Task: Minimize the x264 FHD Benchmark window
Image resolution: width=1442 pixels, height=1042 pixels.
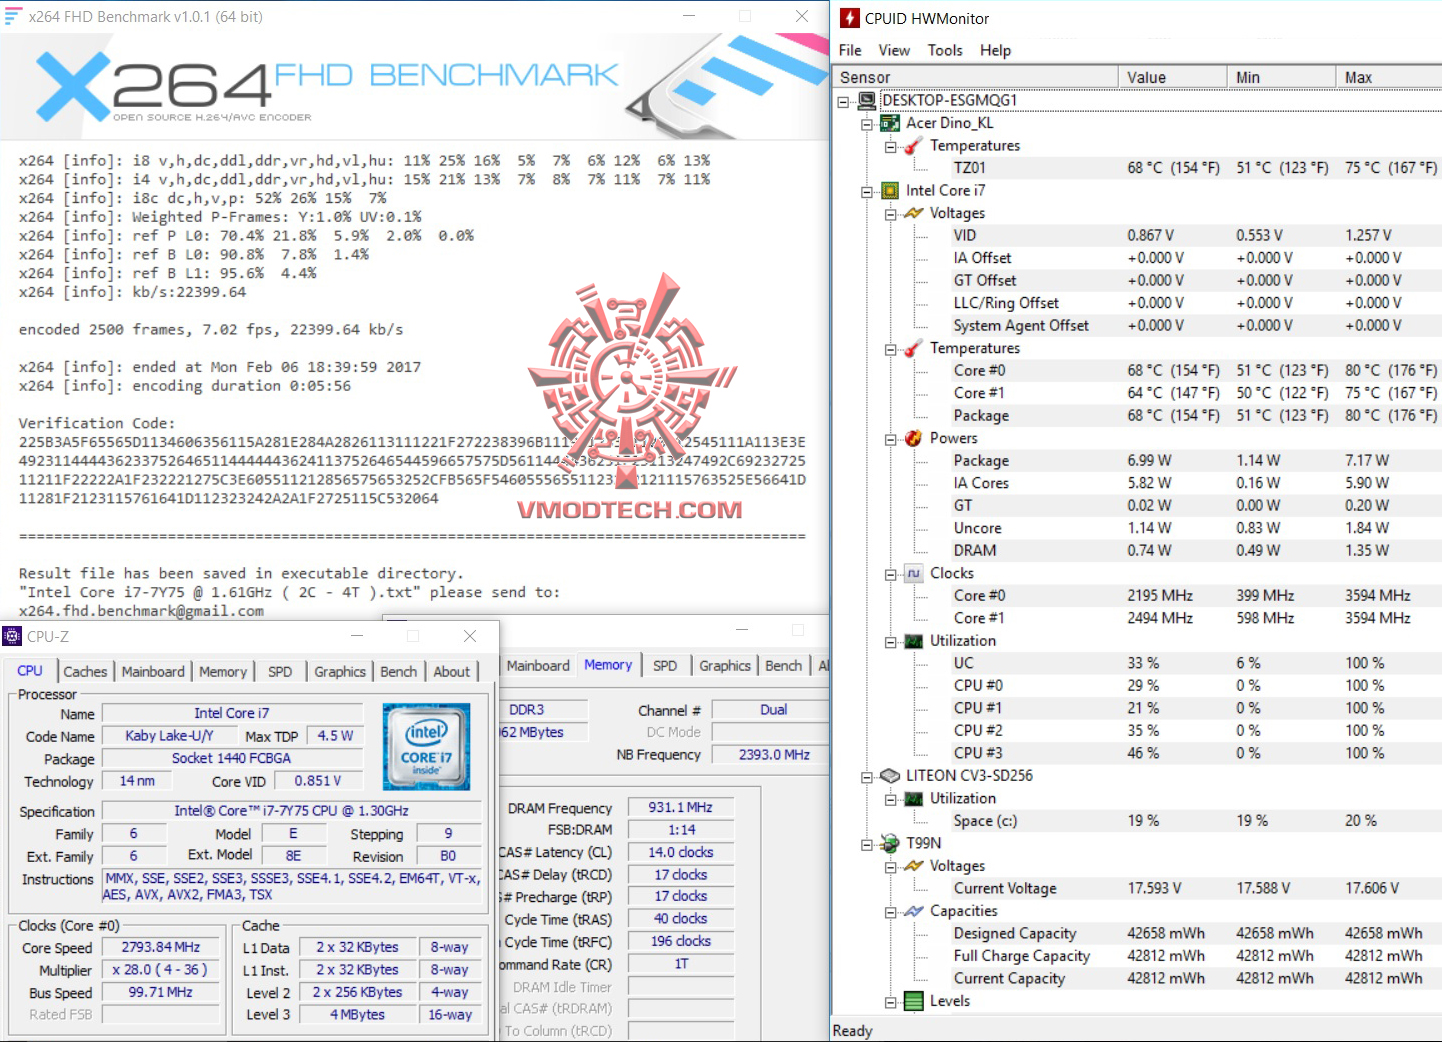Action: click(689, 16)
